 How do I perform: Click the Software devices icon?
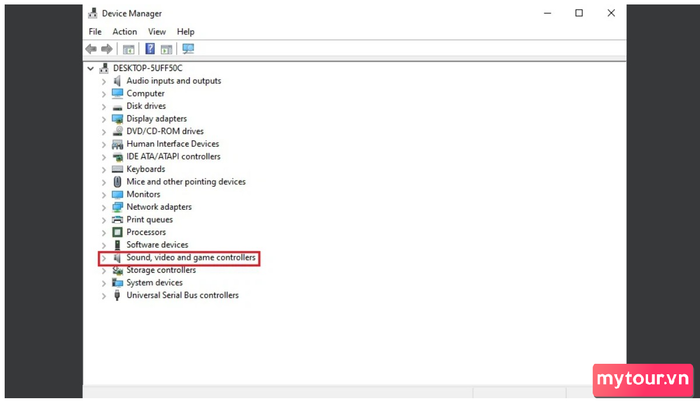point(117,245)
